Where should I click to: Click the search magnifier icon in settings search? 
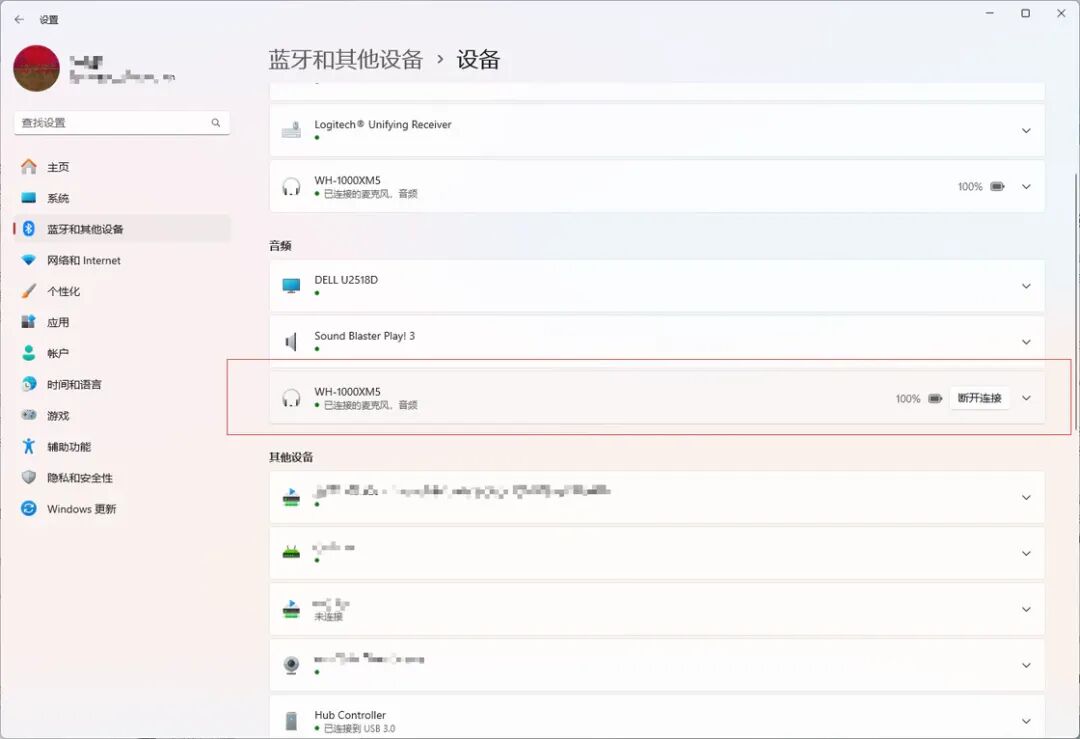216,123
